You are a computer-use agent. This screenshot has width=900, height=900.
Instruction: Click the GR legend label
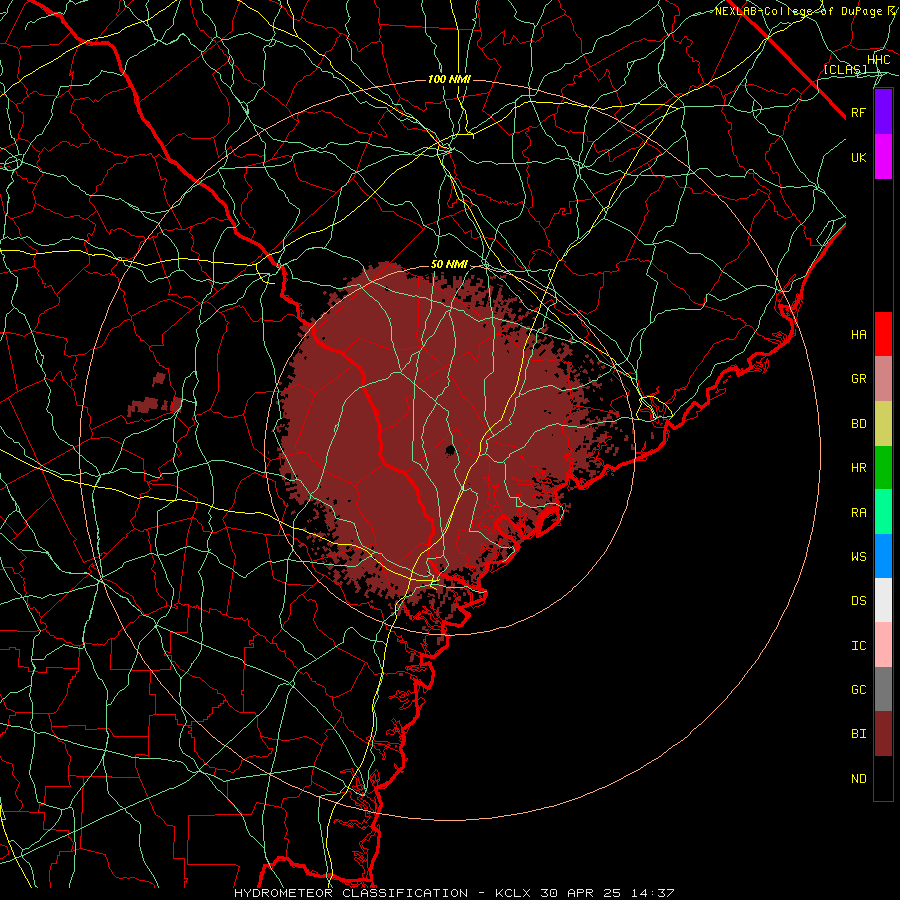coord(859,379)
